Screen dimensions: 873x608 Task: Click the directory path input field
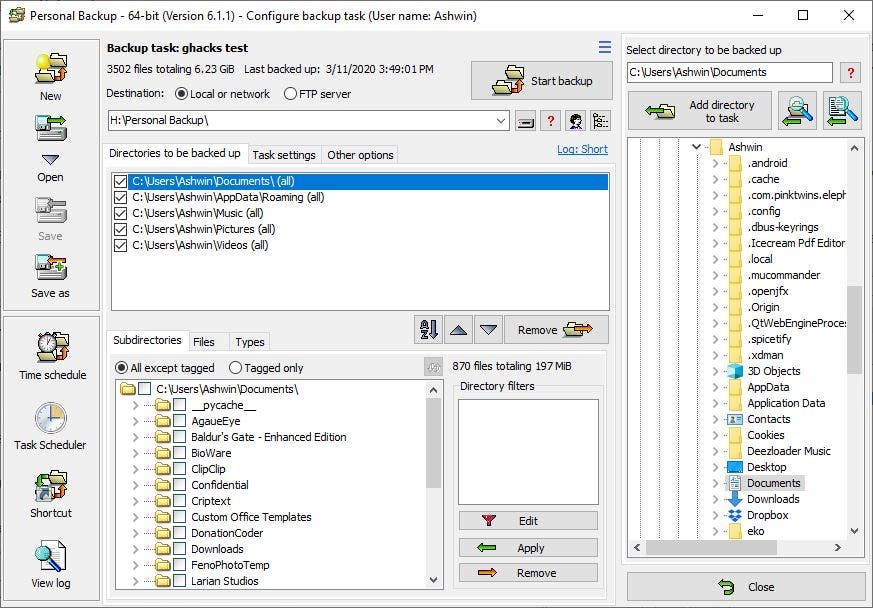[x=730, y=72]
